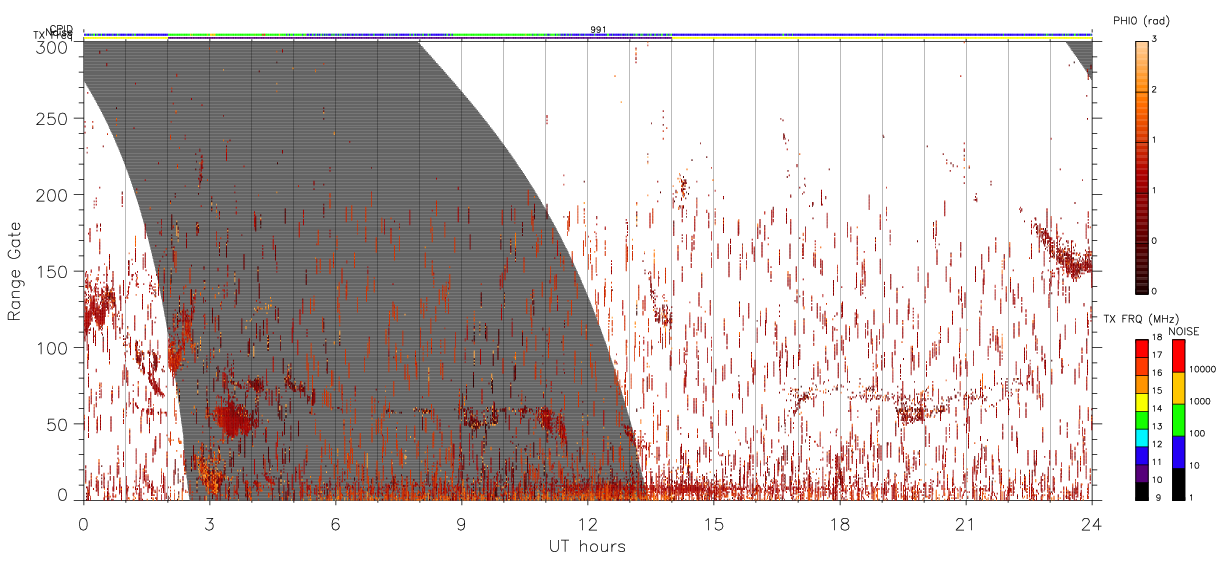Click the 14 value on TX FRQ scale
The height and width of the screenshot is (567, 1228).
point(1155,409)
